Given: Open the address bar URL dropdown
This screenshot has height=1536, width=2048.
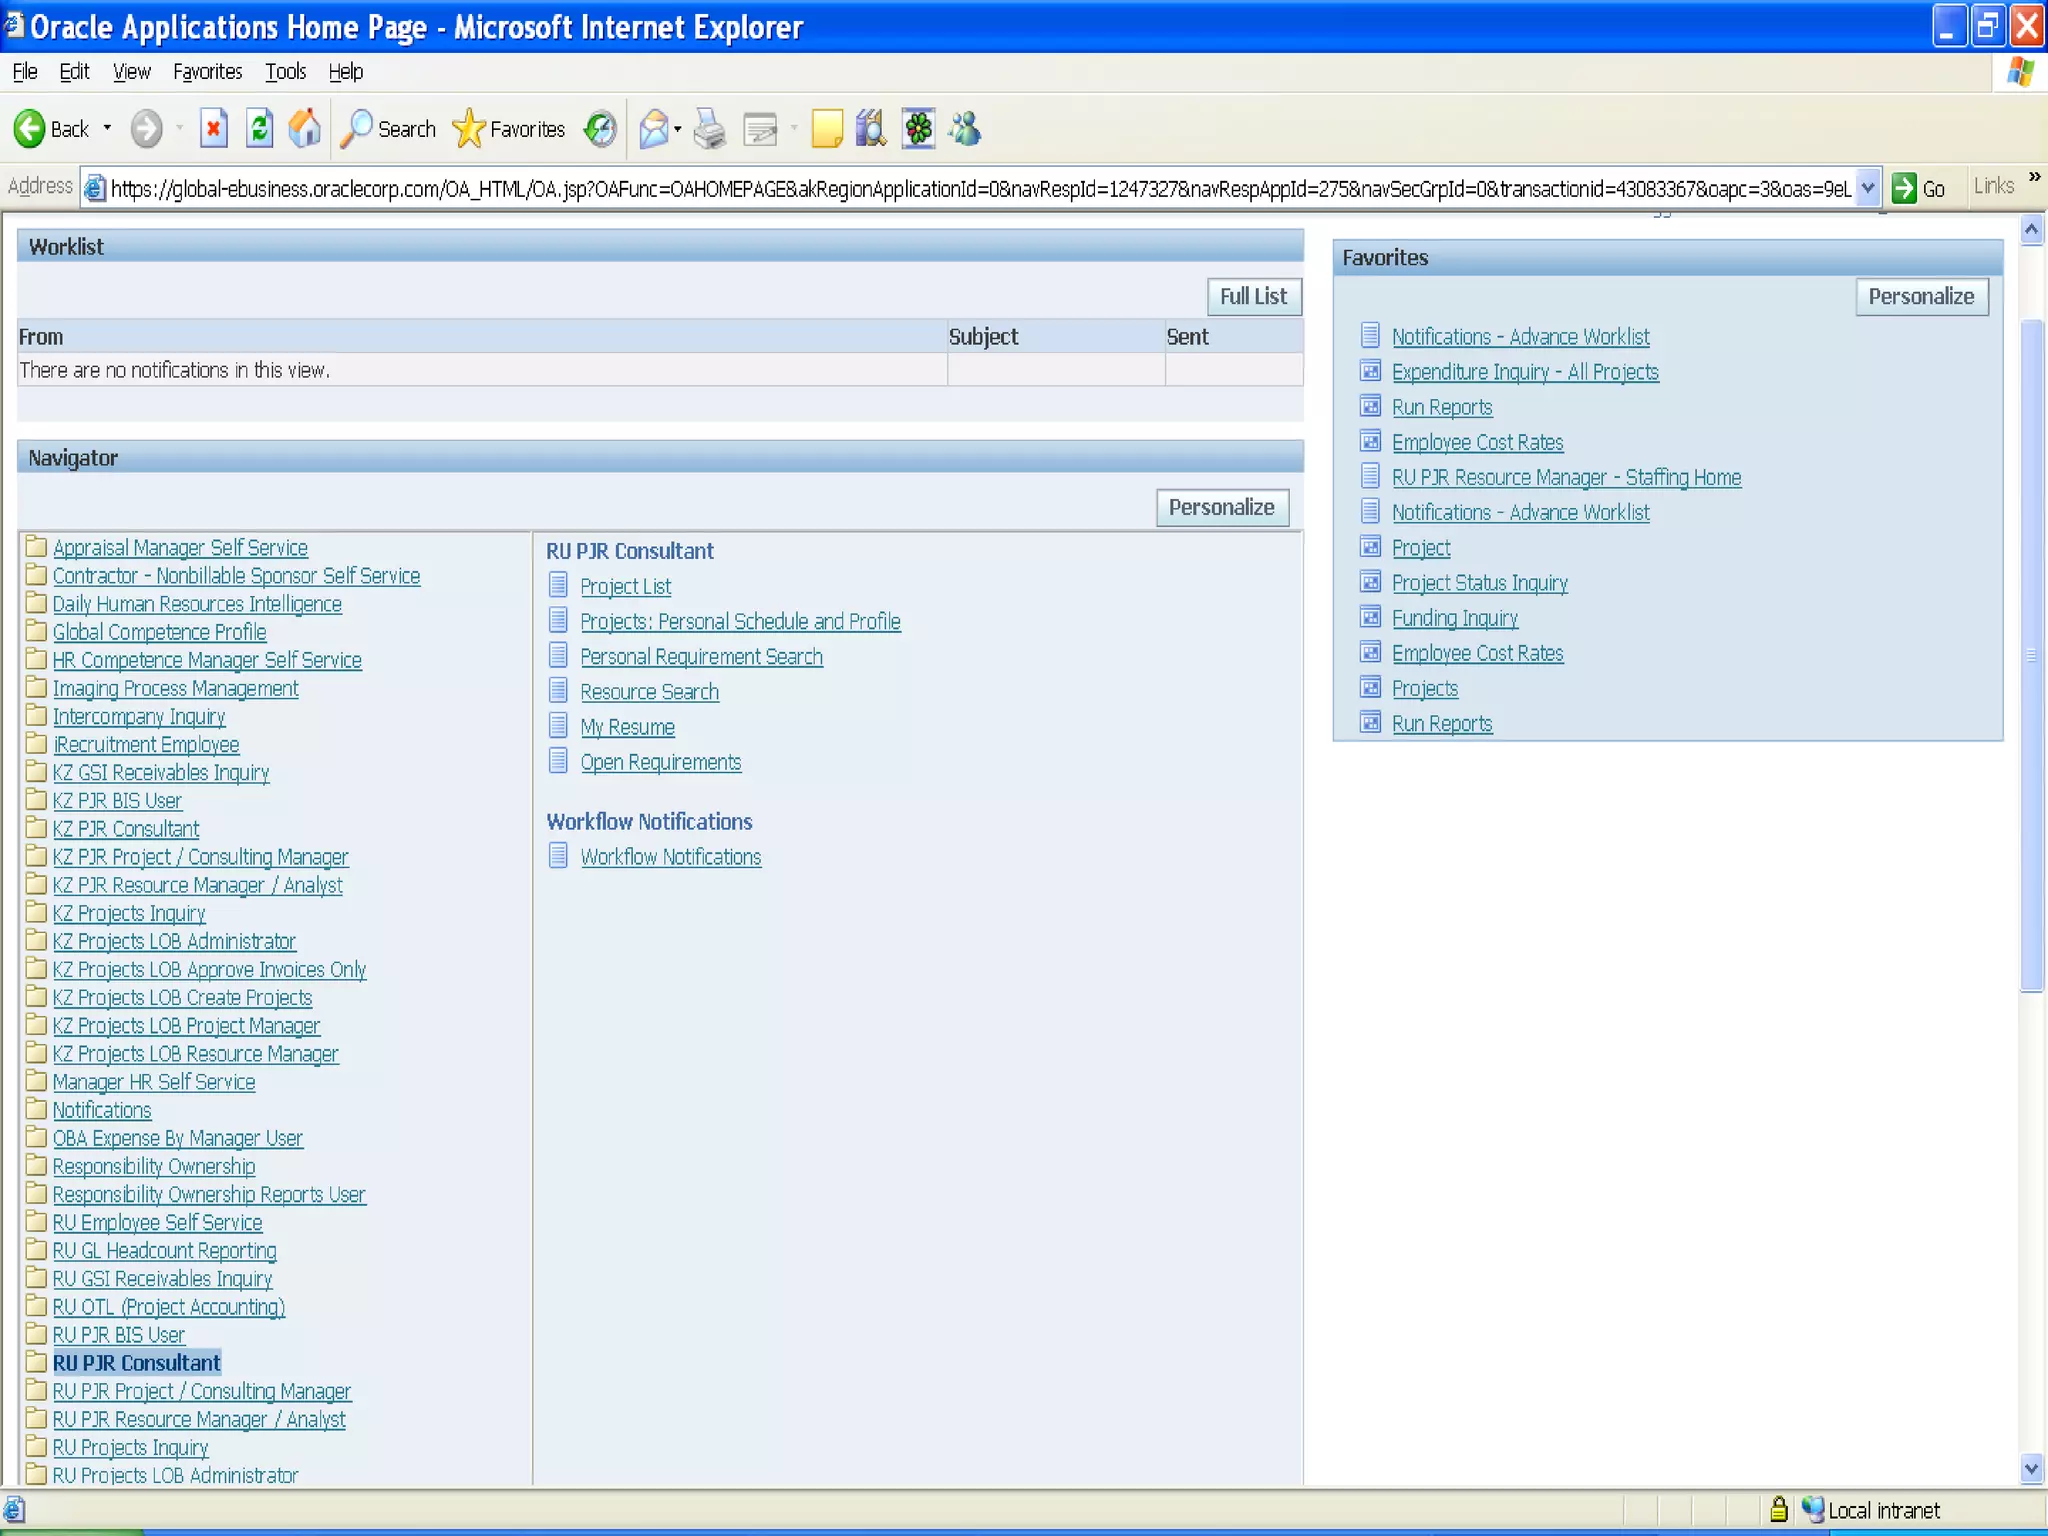Looking at the screenshot, I should 1867,187.
